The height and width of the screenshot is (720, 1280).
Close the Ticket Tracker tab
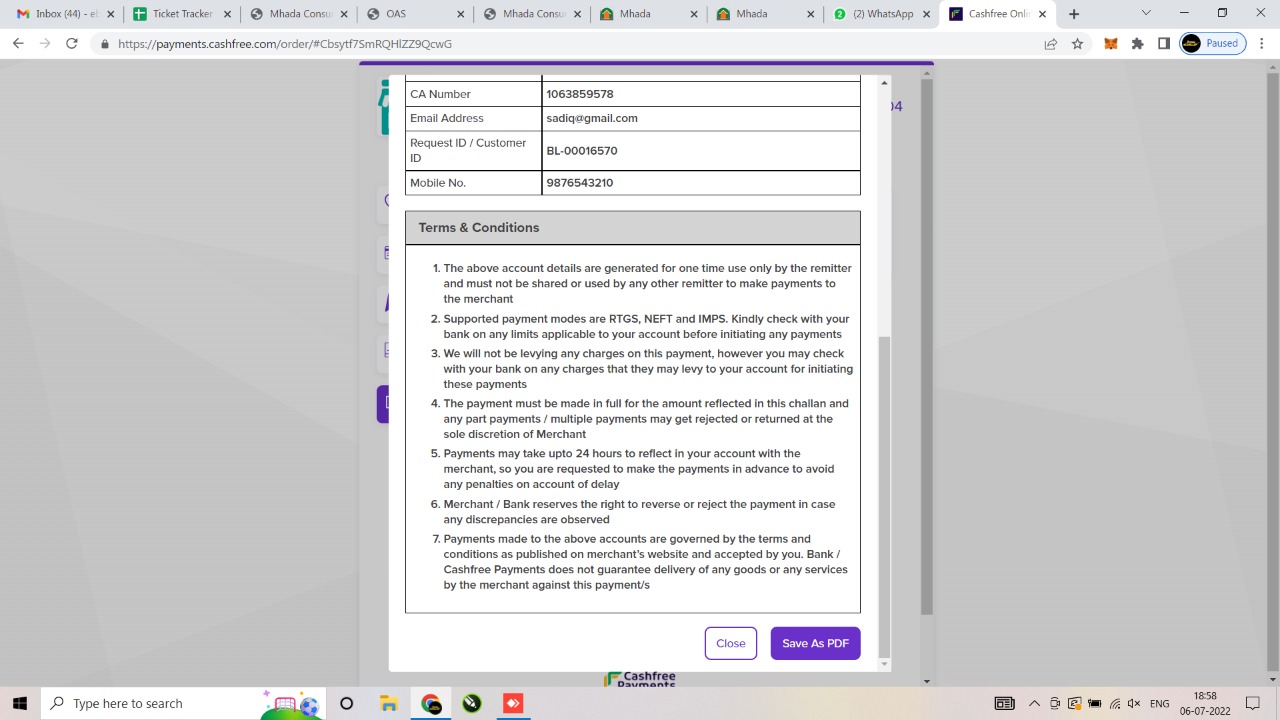227,14
